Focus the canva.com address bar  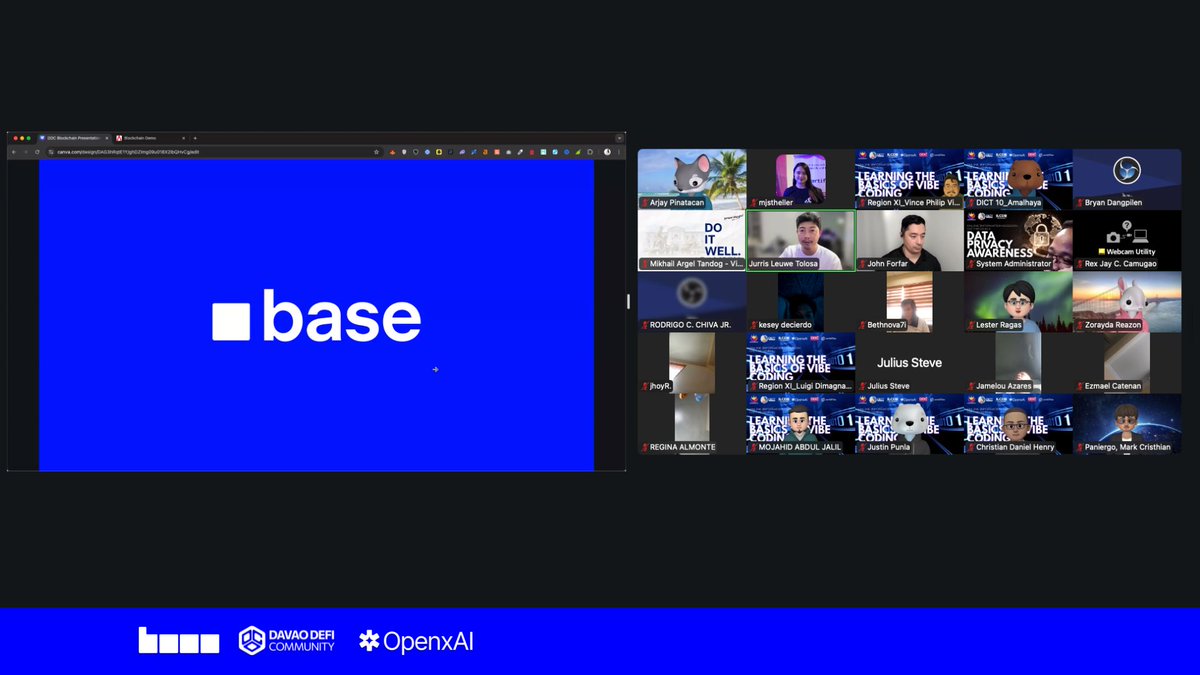click(213, 152)
